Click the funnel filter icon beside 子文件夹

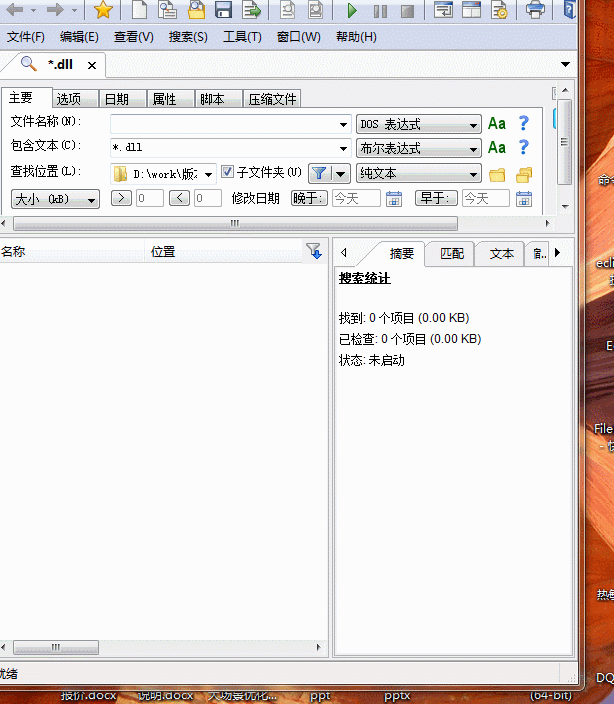pyautogui.click(x=319, y=173)
